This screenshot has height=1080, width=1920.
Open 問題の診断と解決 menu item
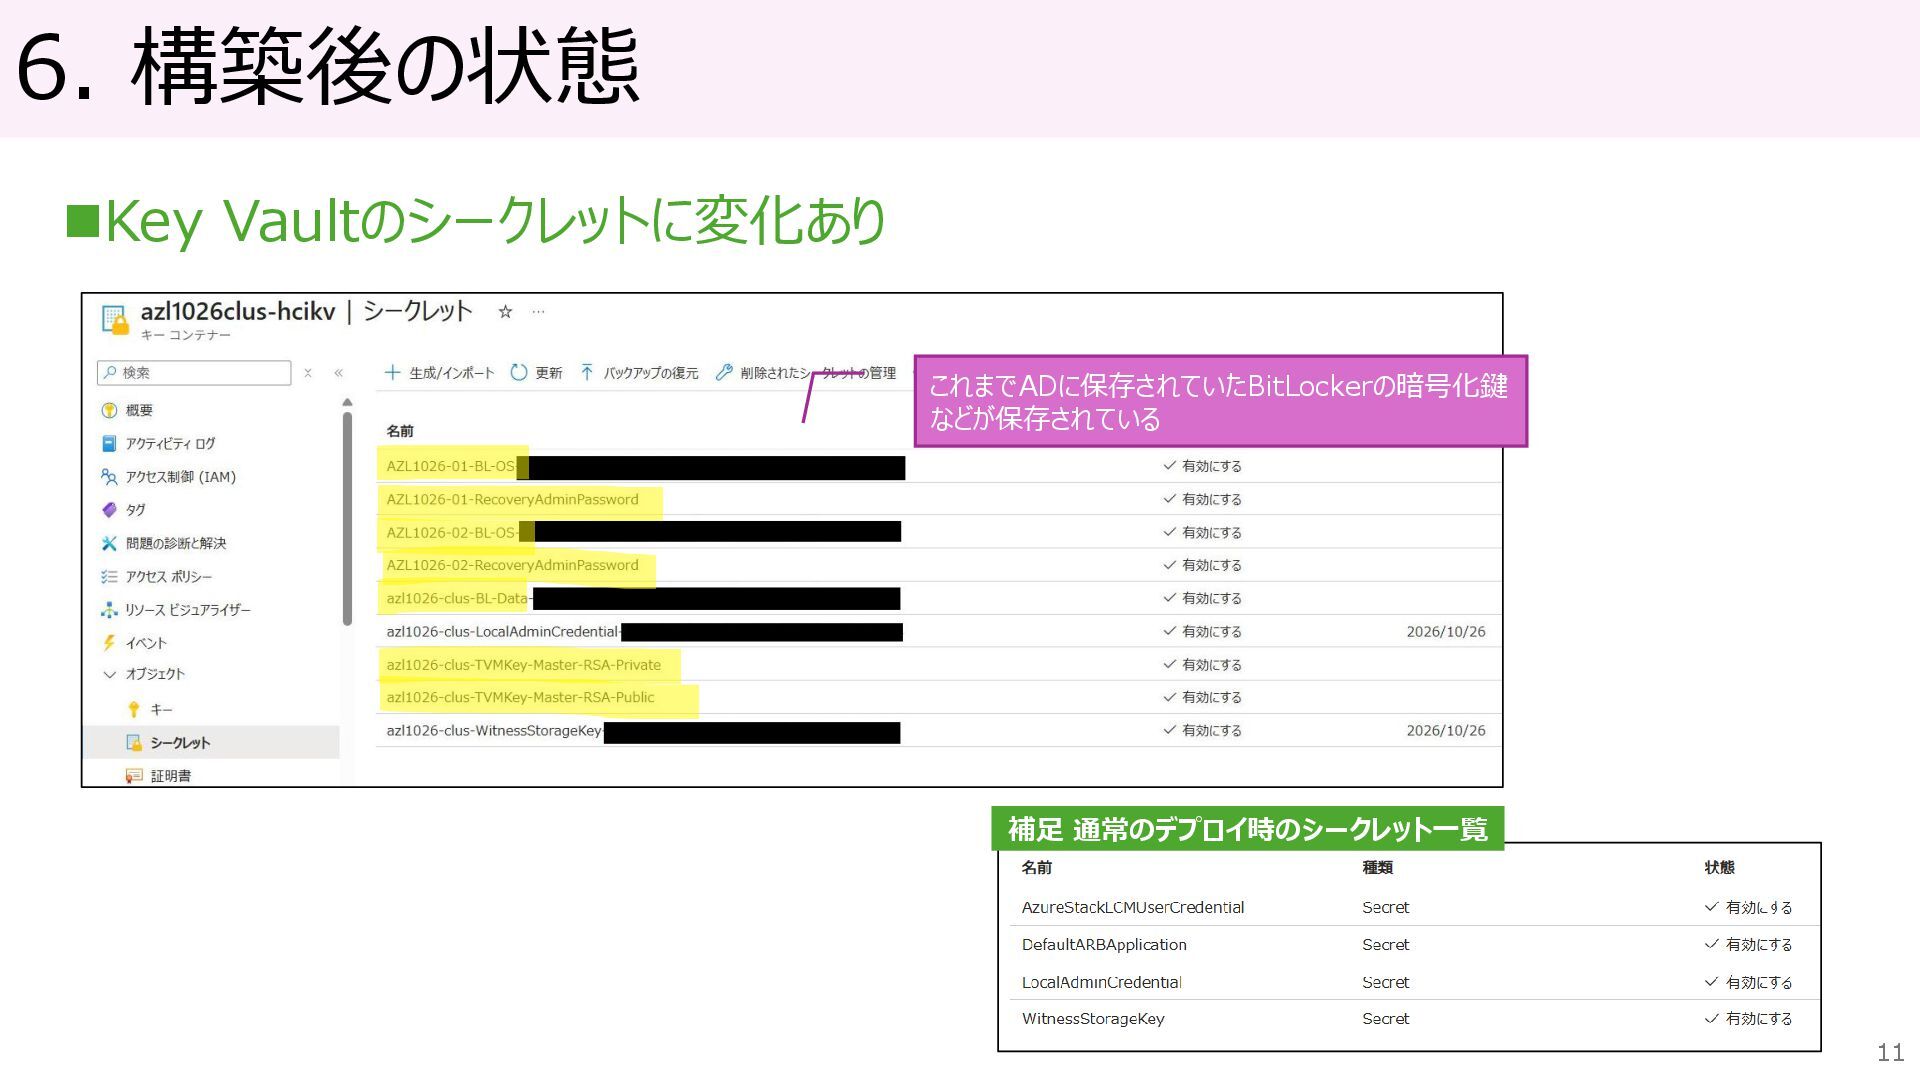tap(176, 544)
